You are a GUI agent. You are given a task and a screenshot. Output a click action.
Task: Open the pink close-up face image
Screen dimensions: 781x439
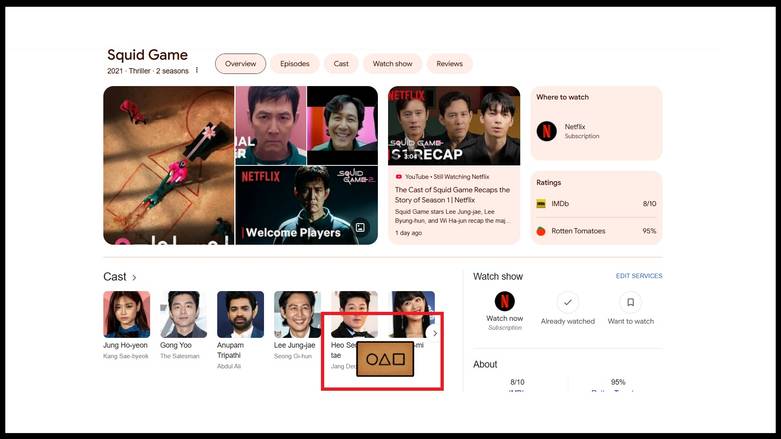coord(271,126)
